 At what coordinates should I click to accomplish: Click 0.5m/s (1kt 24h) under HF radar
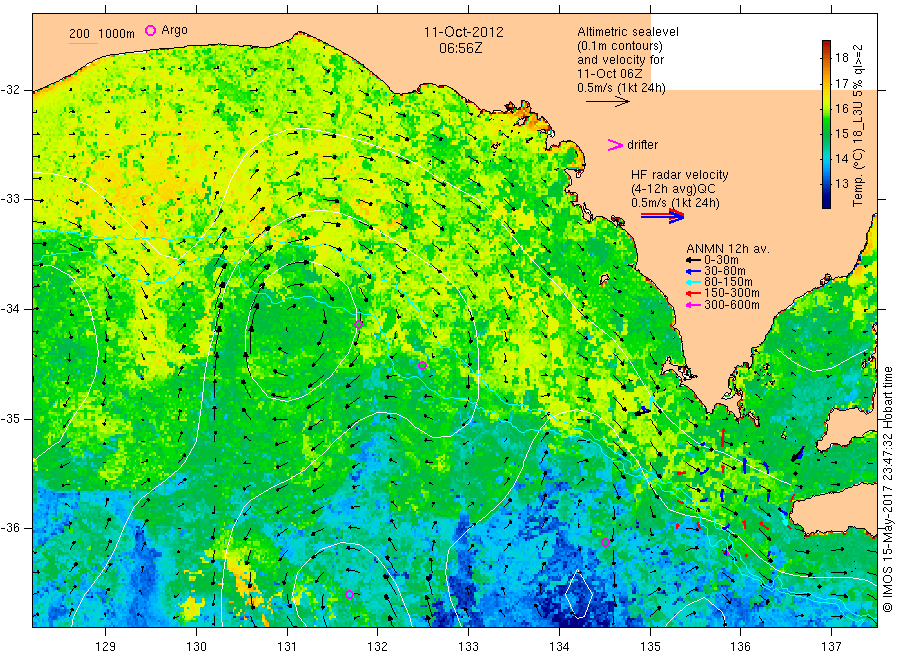pos(676,203)
